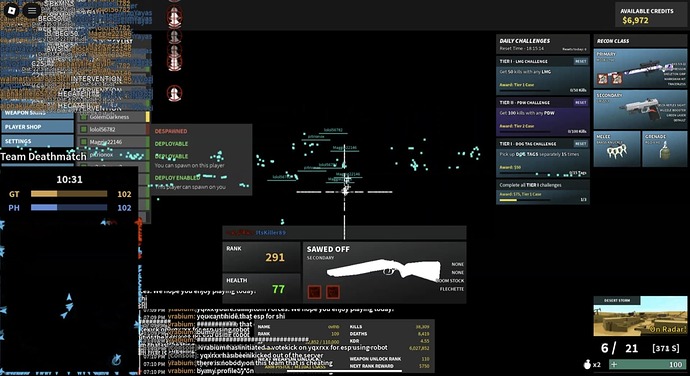Click the ammo counter 6 / 21
Image resolution: width=690 pixels, height=376 pixels.
pos(620,348)
